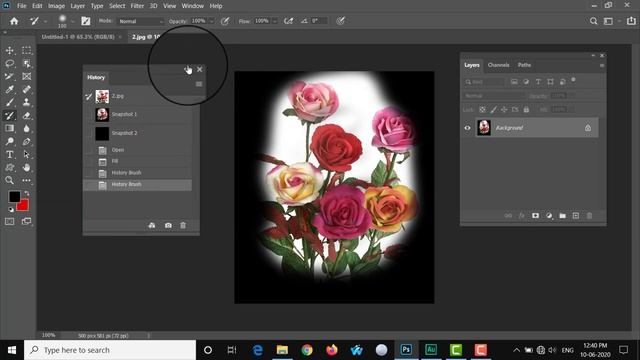The width and height of the screenshot is (640, 360).
Task: Switch to the Paths tab
Action: coord(524,65)
